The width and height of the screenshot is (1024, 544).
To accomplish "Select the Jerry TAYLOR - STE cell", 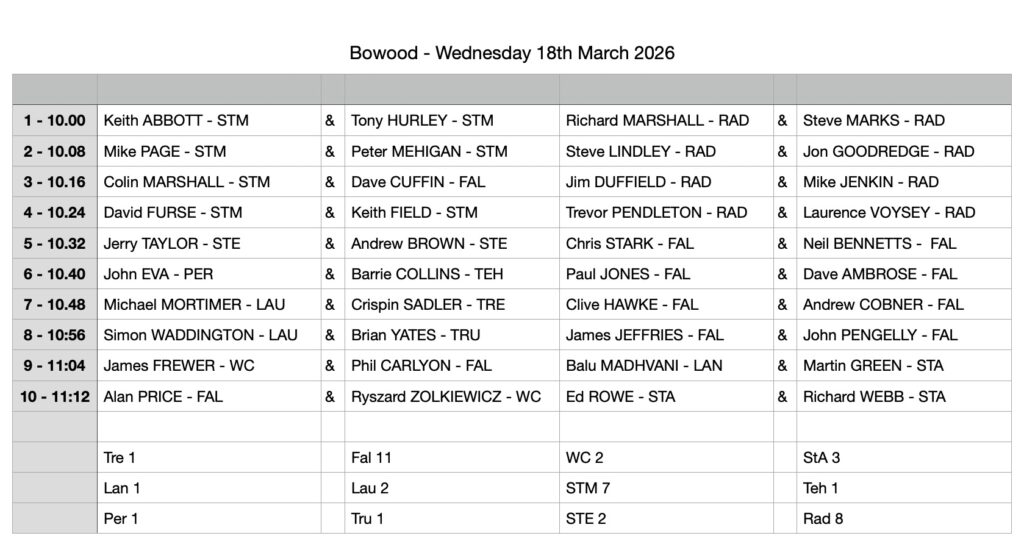I will pos(172,243).
